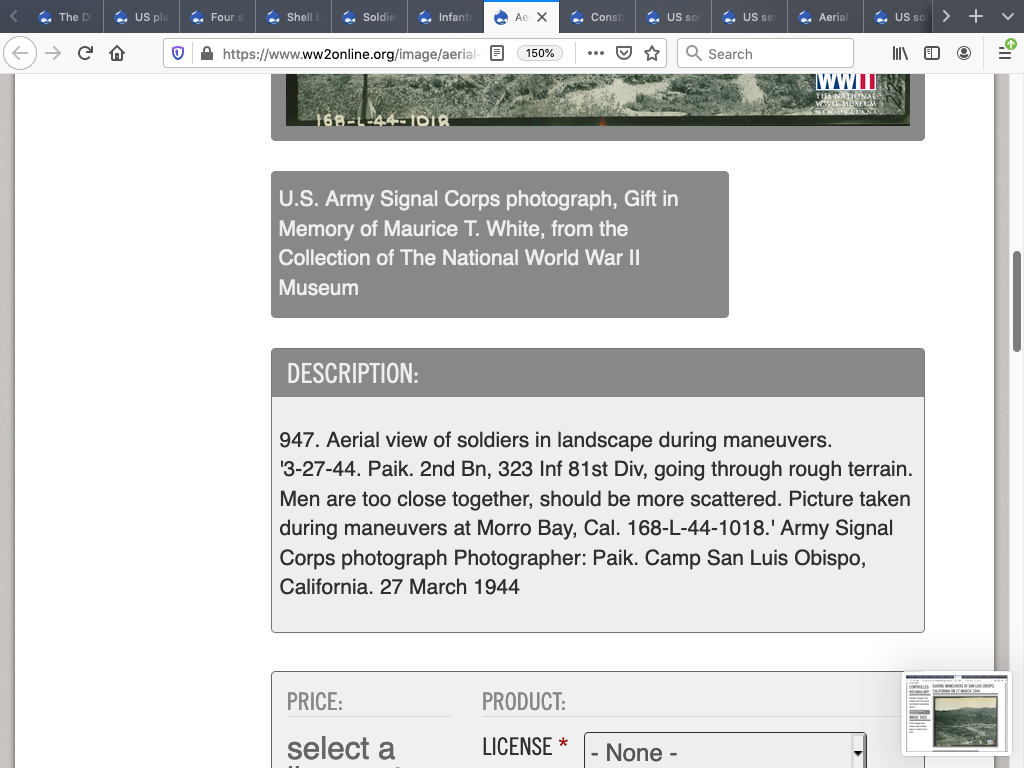Open Library bookshelf icon
Image resolution: width=1024 pixels, height=768 pixels.
(x=900, y=54)
